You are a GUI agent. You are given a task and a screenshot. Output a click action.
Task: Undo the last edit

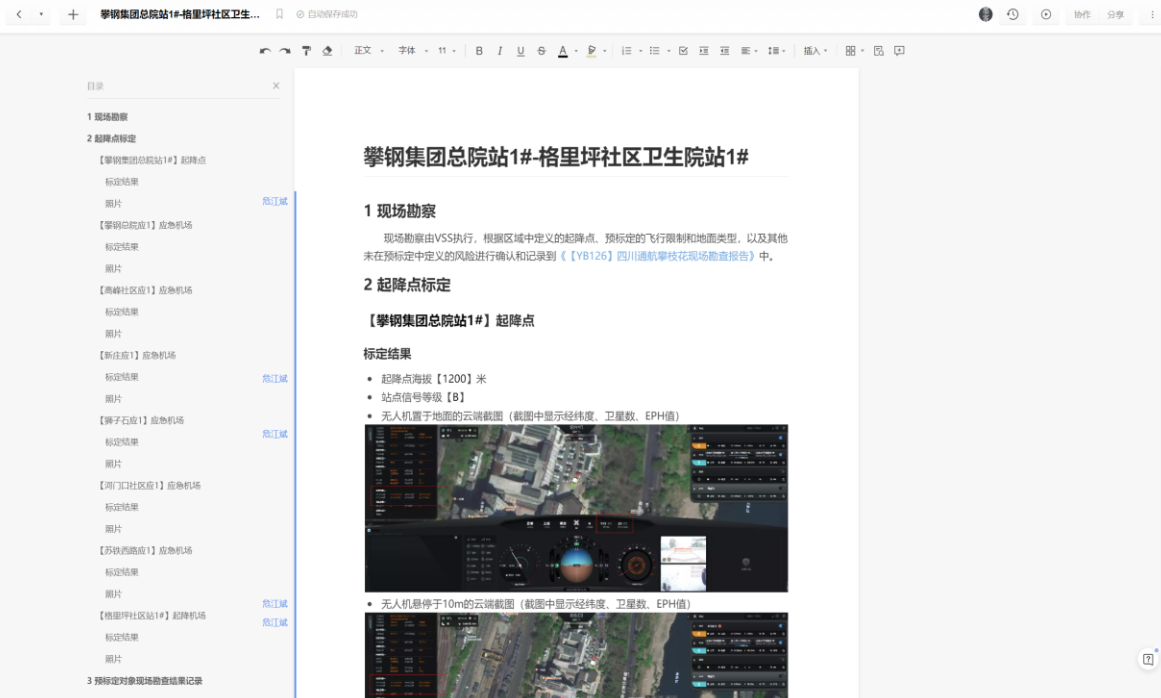click(x=265, y=51)
